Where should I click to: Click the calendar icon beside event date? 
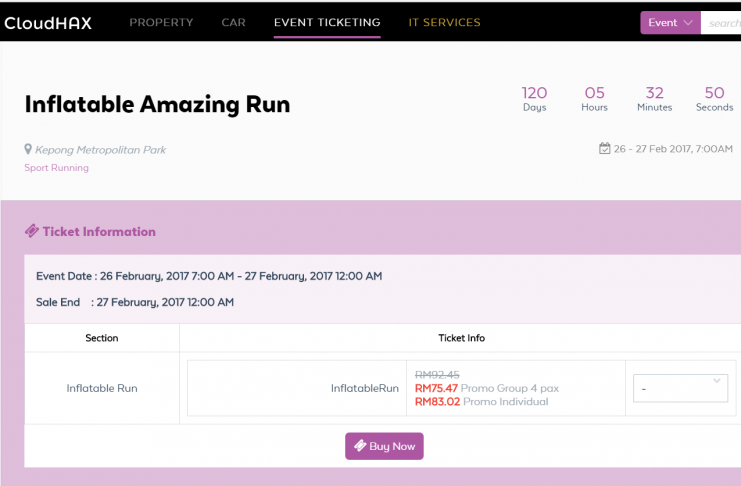[x=604, y=148]
